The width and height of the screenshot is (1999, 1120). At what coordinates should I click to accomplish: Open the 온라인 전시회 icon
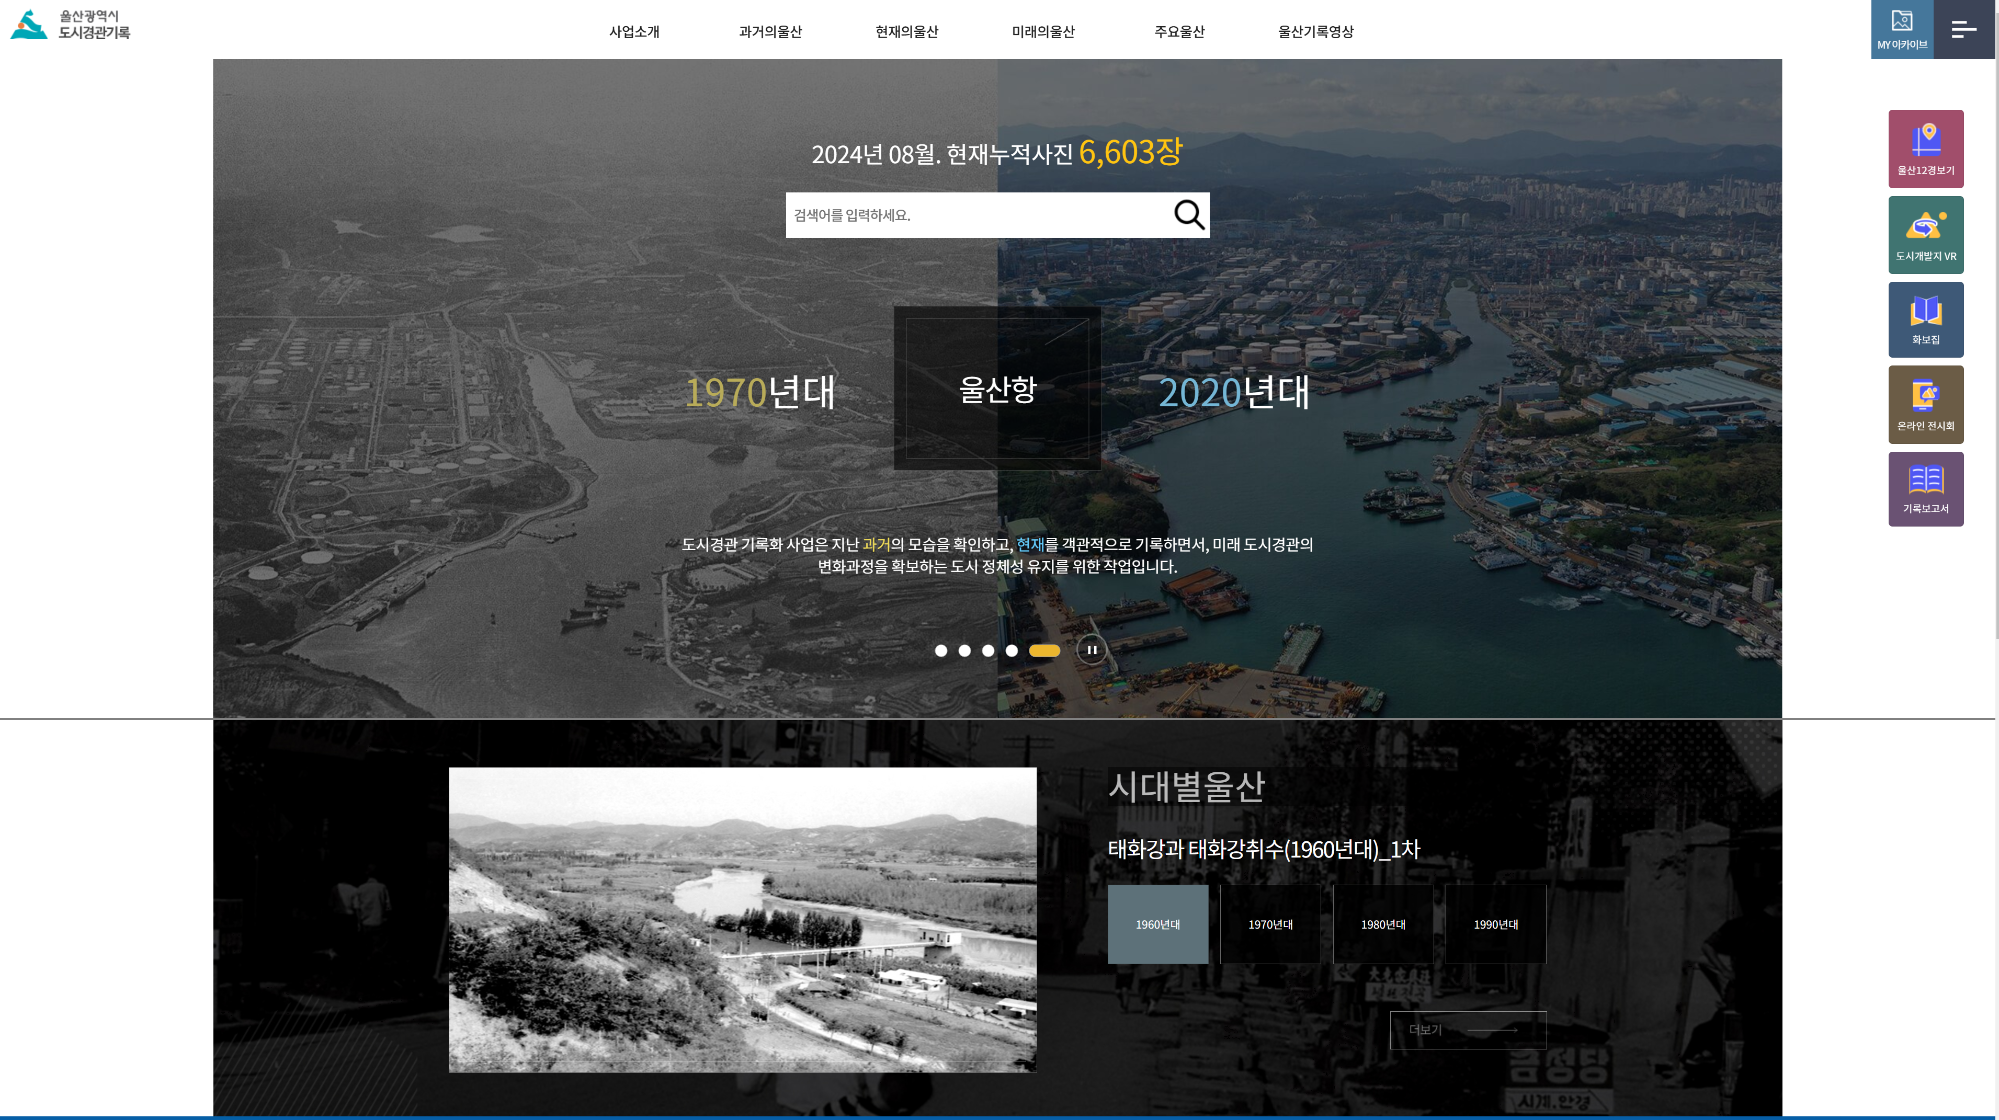(x=1925, y=404)
